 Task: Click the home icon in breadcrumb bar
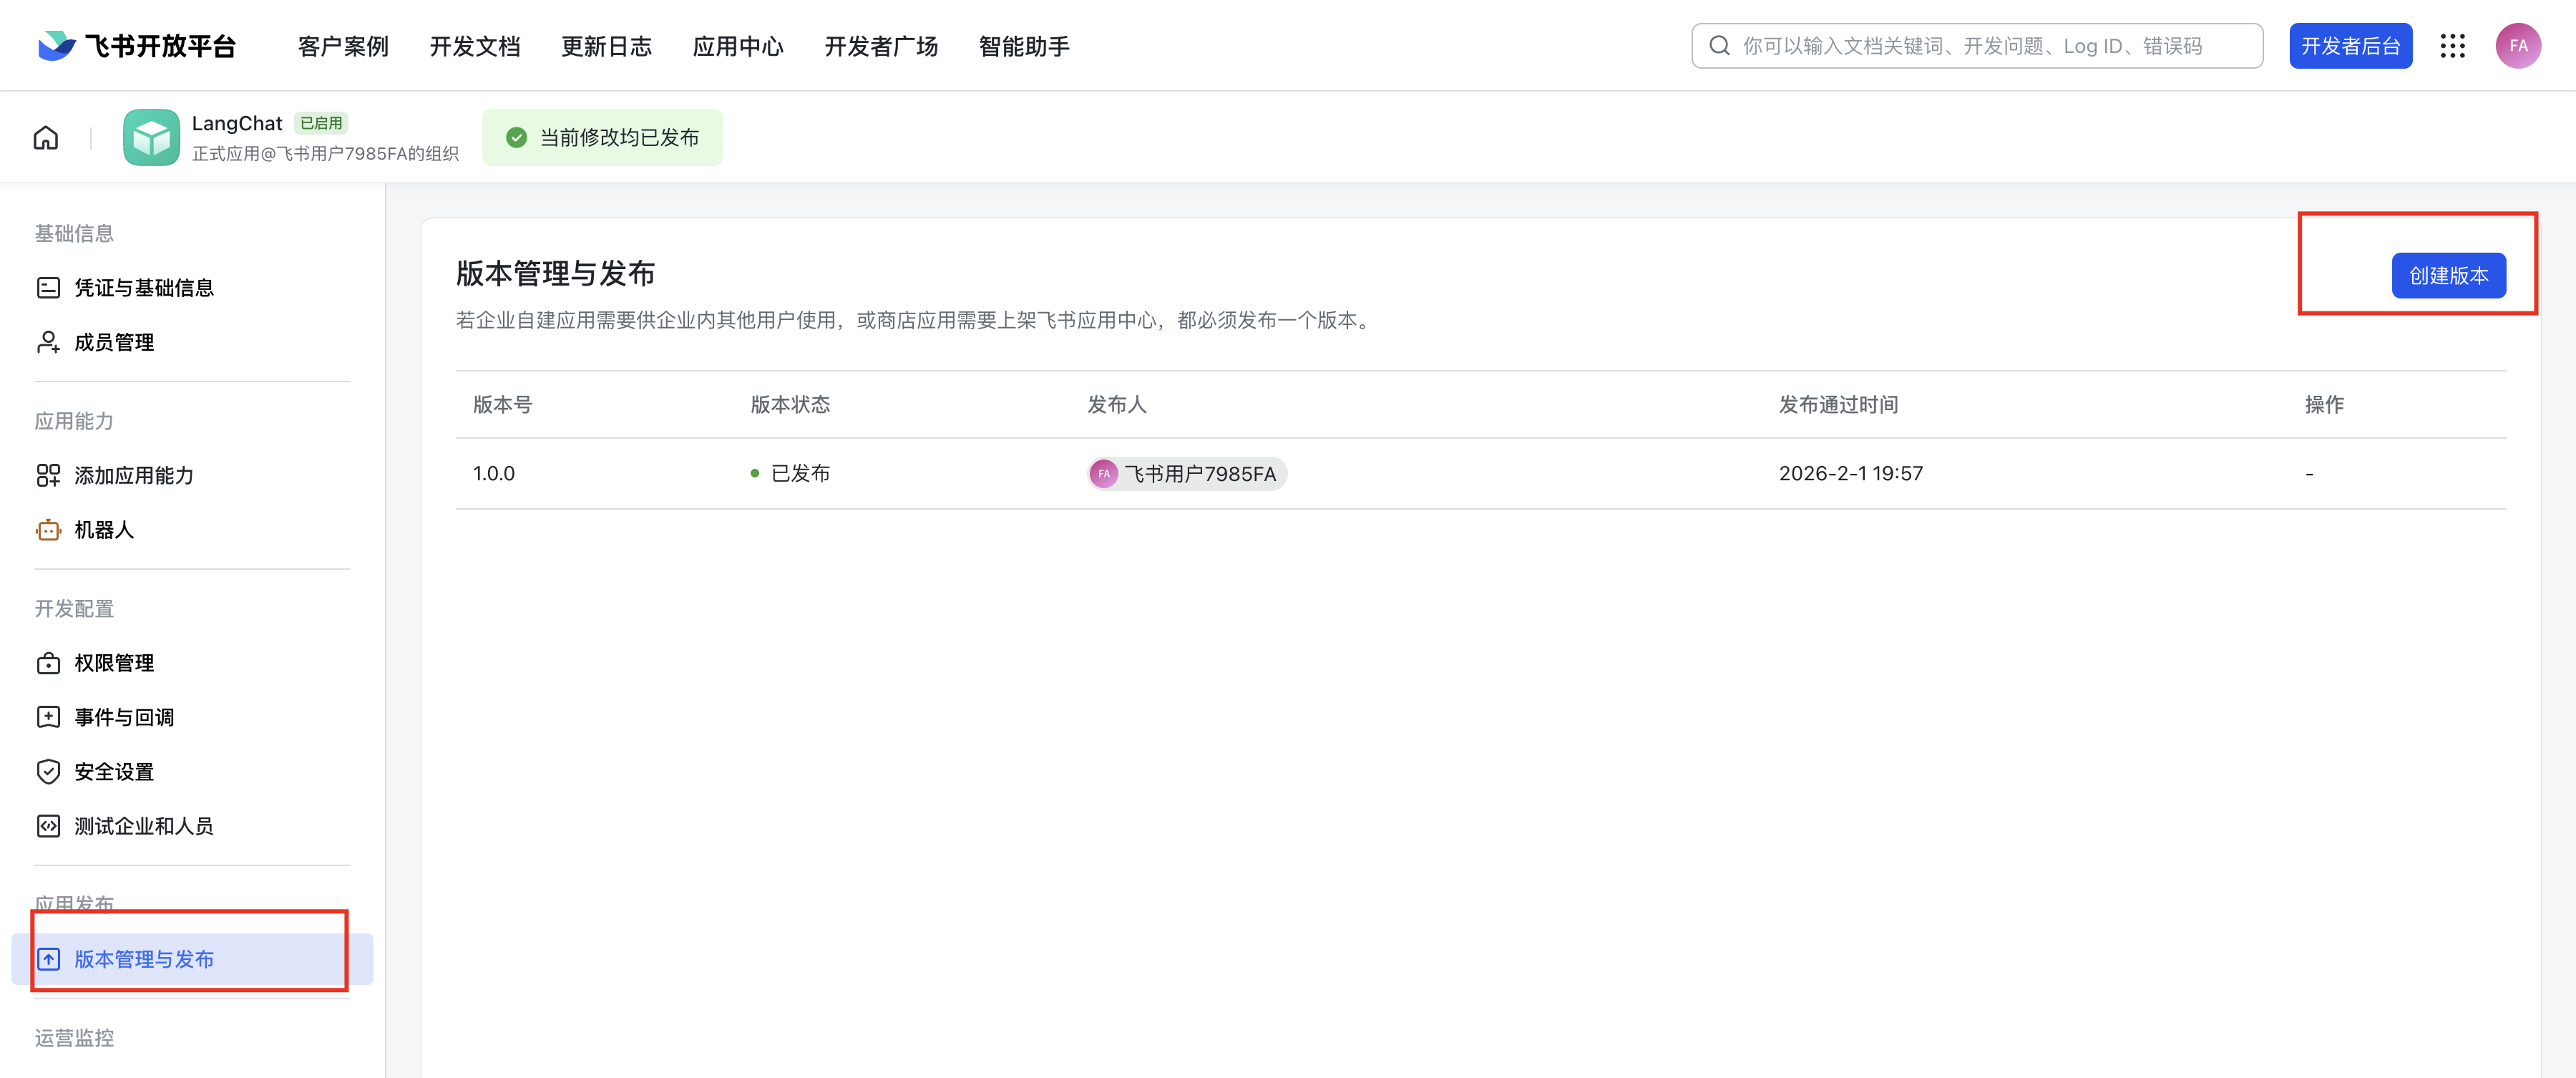(x=46, y=138)
